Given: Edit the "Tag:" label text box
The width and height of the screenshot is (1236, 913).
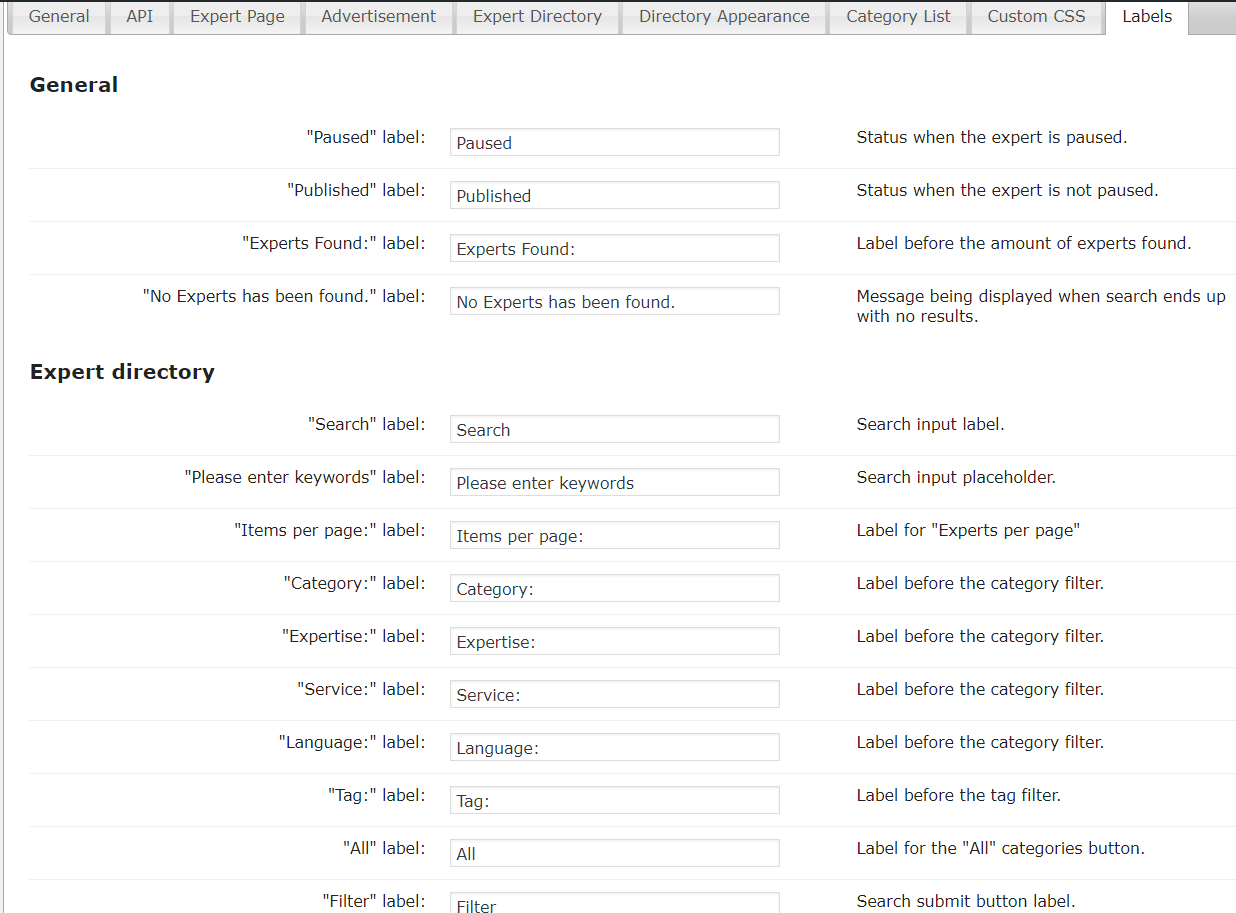Looking at the screenshot, I should click(x=614, y=800).
